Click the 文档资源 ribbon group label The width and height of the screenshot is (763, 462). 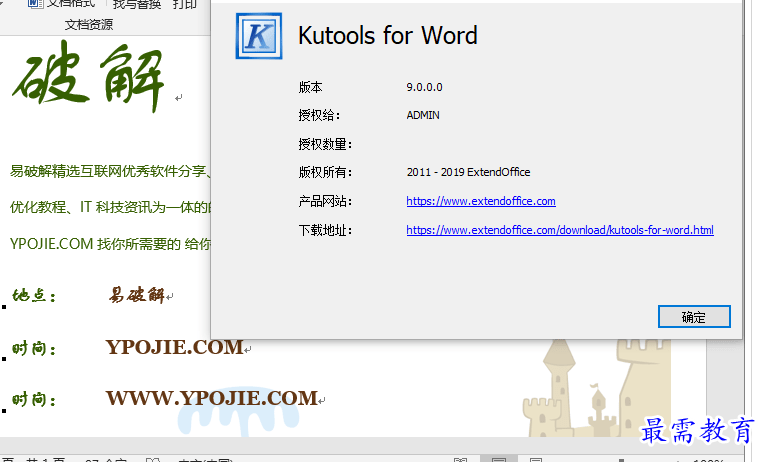pos(89,24)
